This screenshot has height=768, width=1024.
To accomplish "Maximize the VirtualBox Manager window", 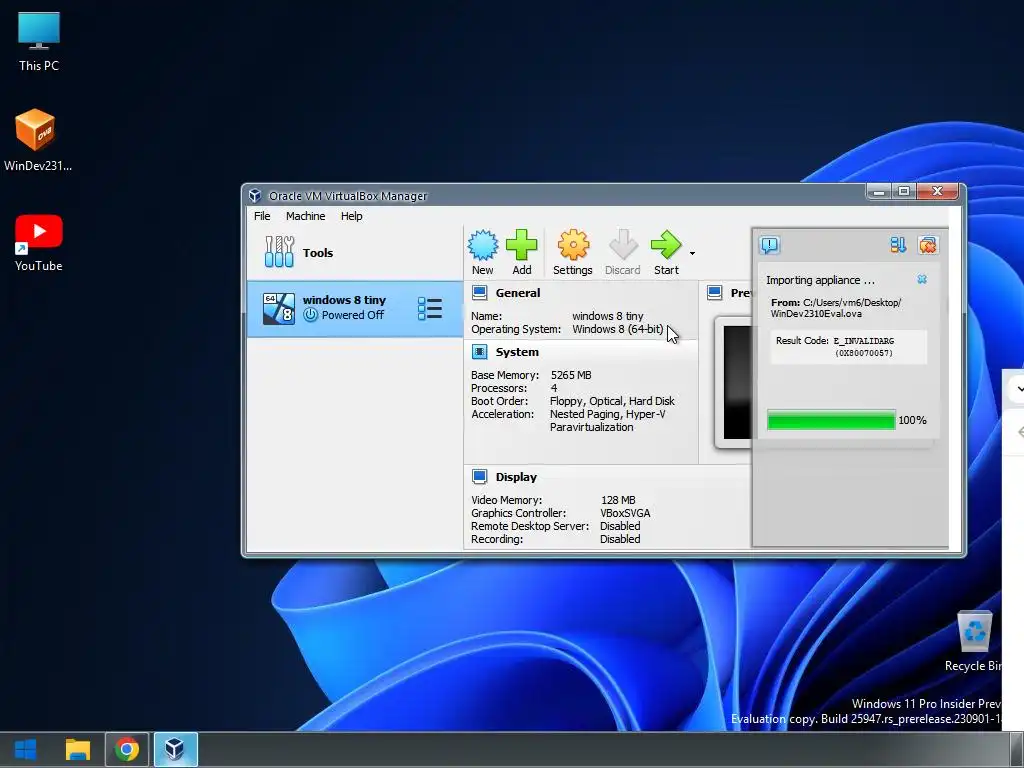I will (904, 191).
